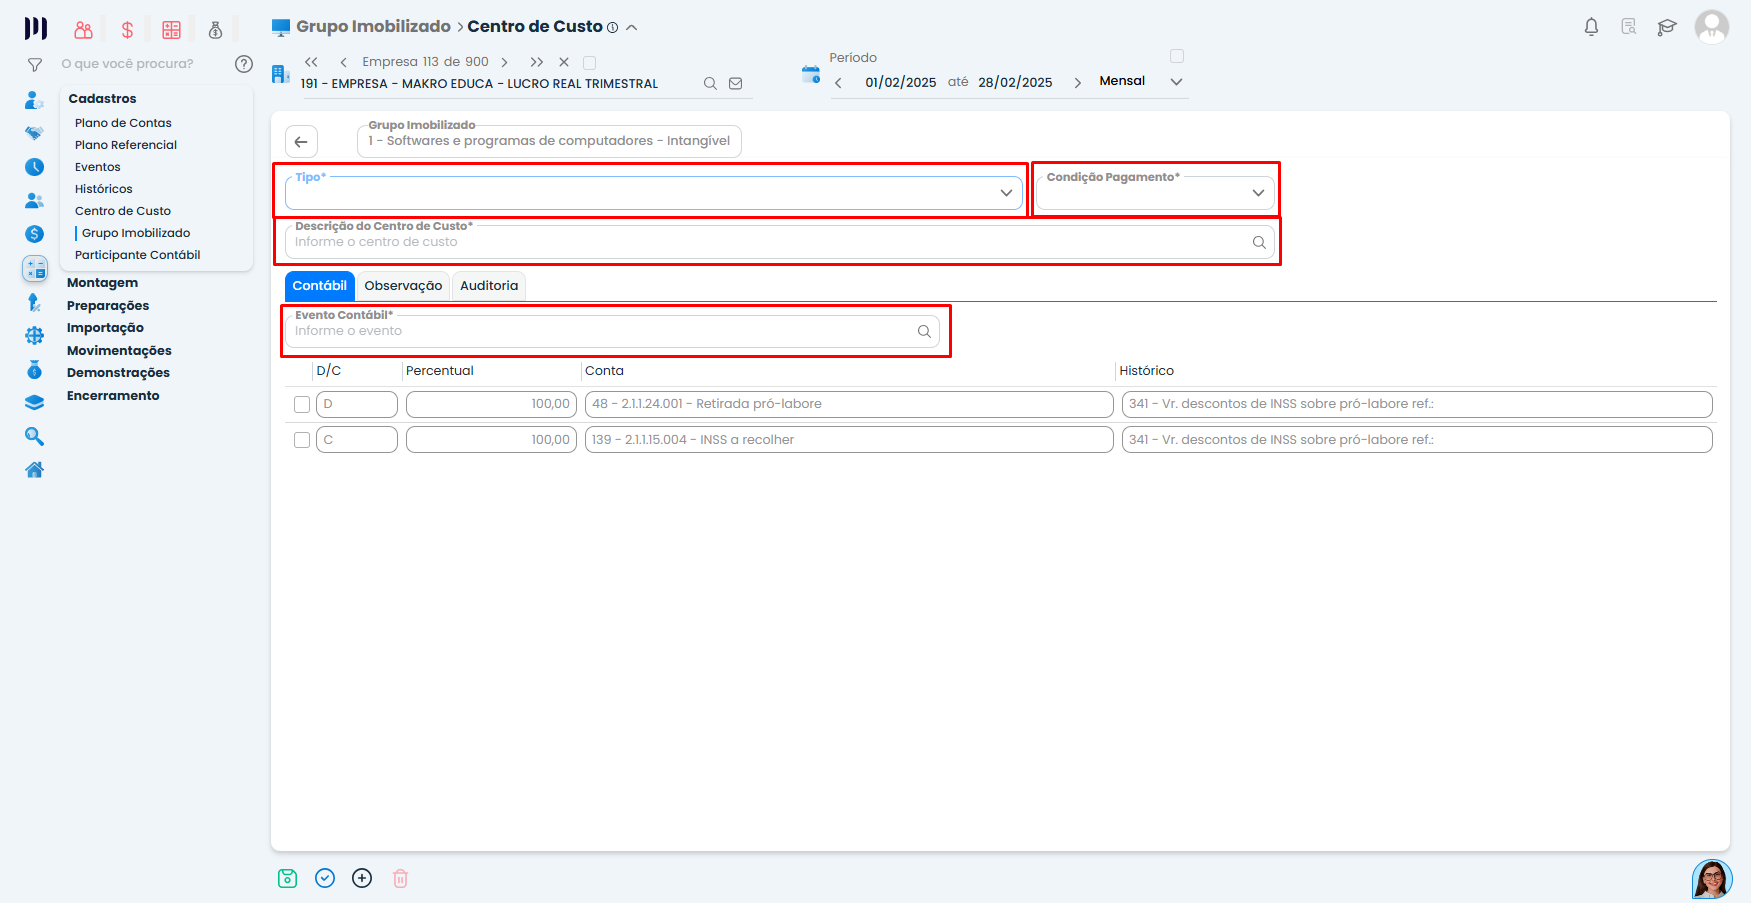Open the Auditoria tab
Screen dimensions: 1751x903
pyautogui.click(x=489, y=286)
